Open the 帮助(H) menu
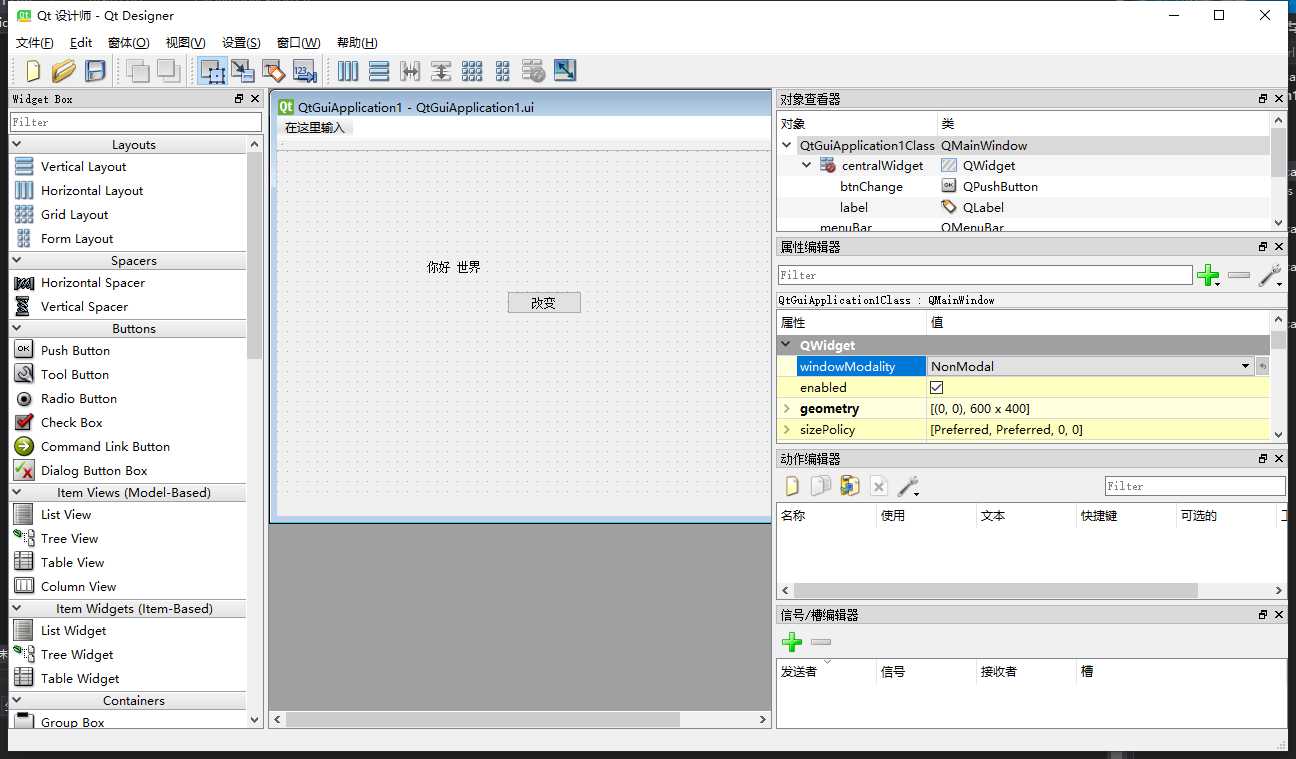Screen dimensions: 1296x759 click(357, 42)
